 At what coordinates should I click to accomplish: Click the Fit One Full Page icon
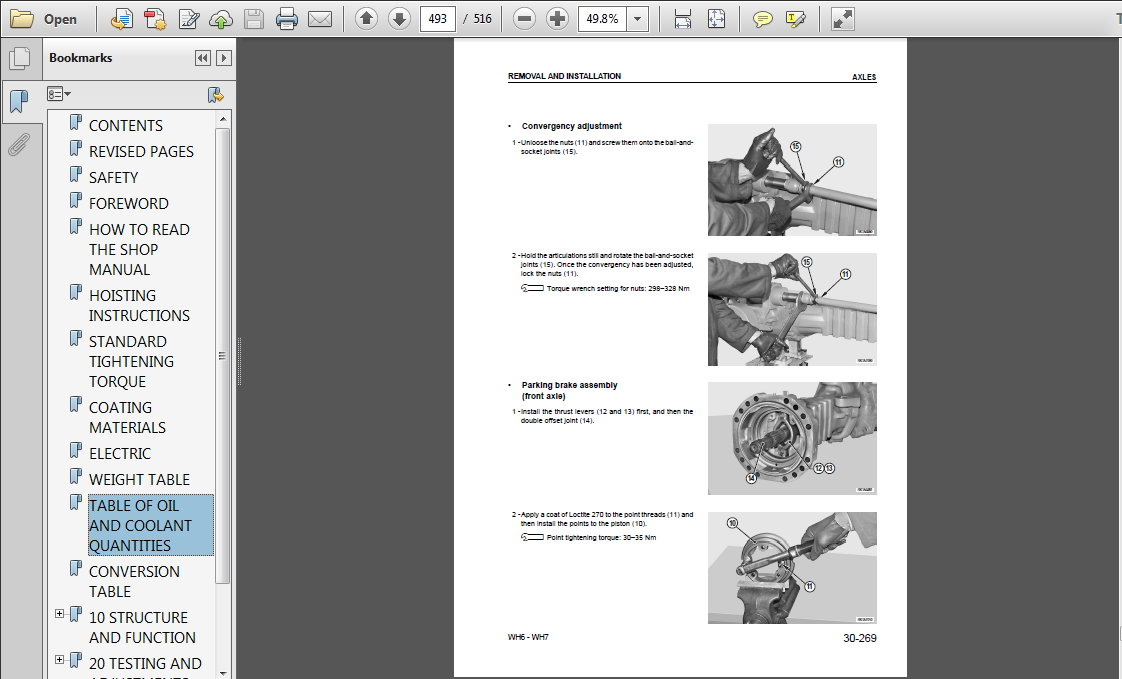click(x=716, y=19)
